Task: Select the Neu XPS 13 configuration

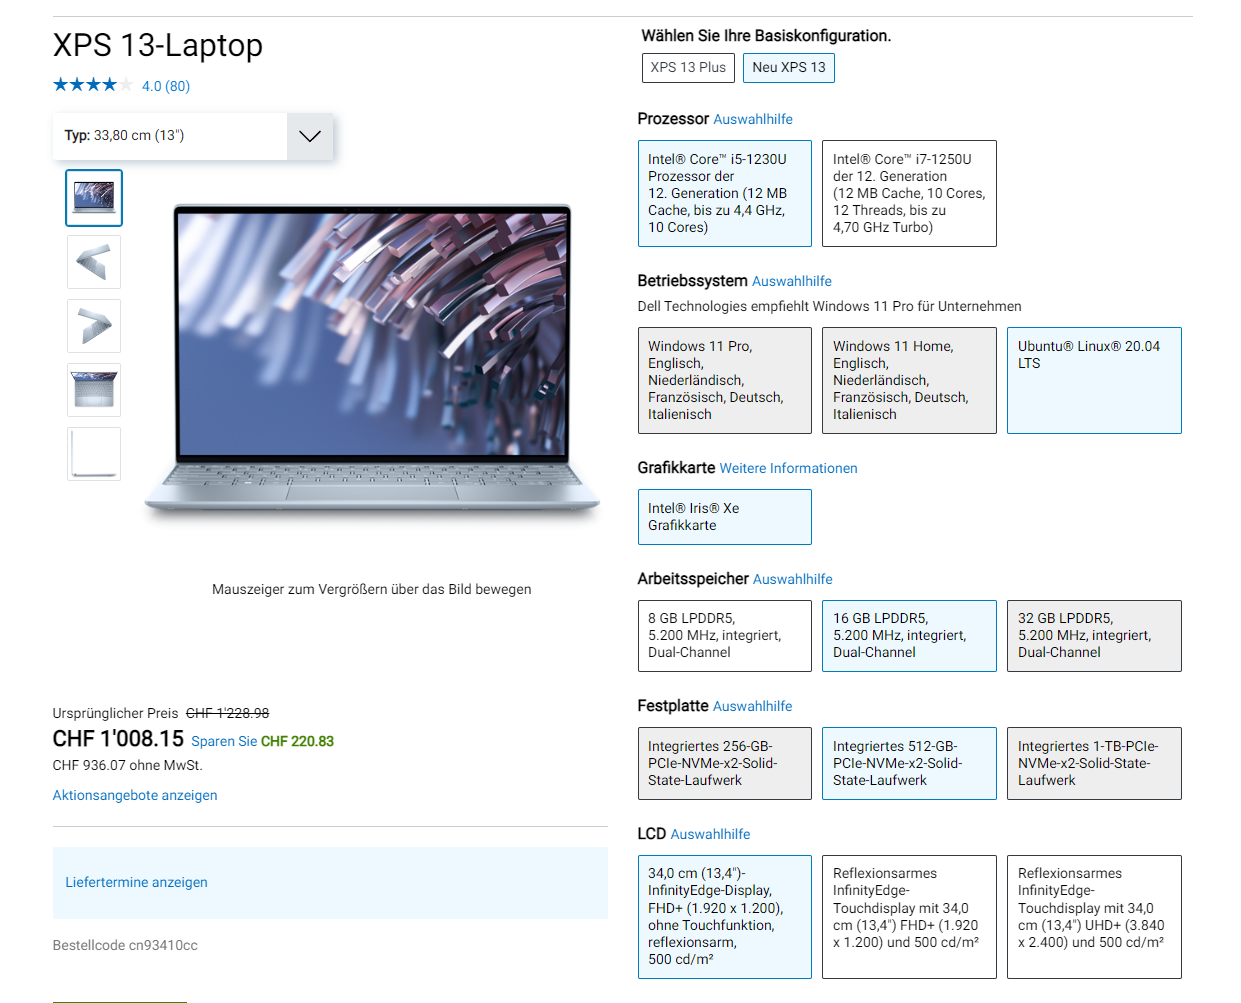Action: (789, 68)
